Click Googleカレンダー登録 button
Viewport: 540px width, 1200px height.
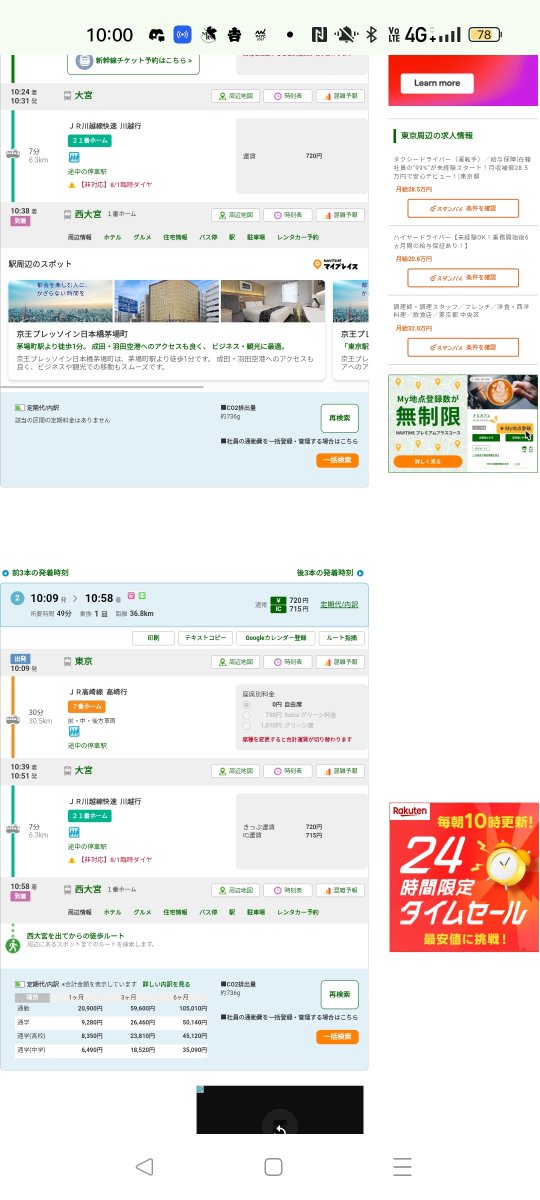click(x=277, y=637)
